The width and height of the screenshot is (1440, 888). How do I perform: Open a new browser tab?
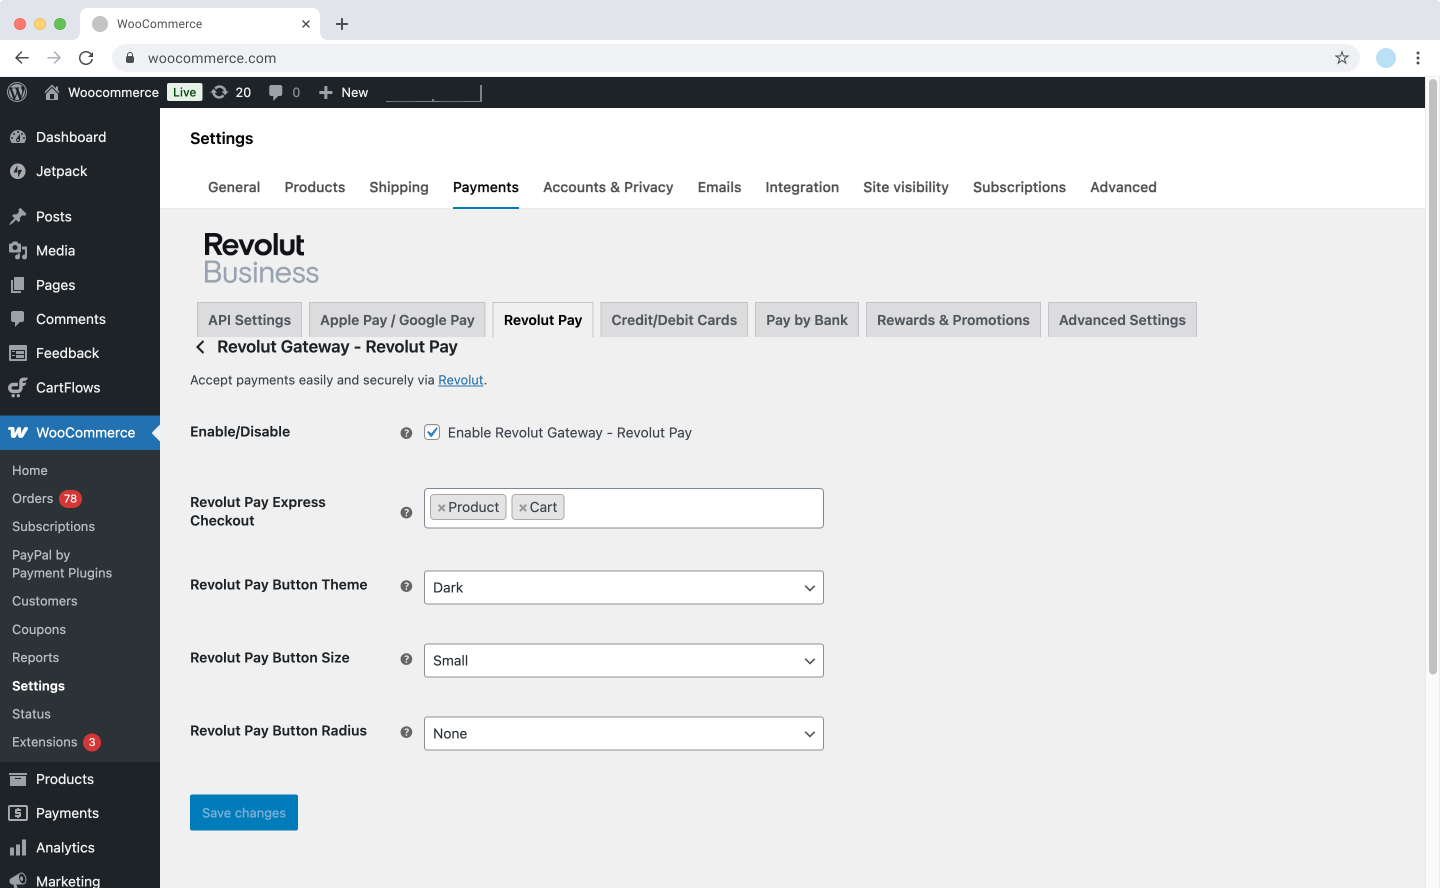pos(342,23)
